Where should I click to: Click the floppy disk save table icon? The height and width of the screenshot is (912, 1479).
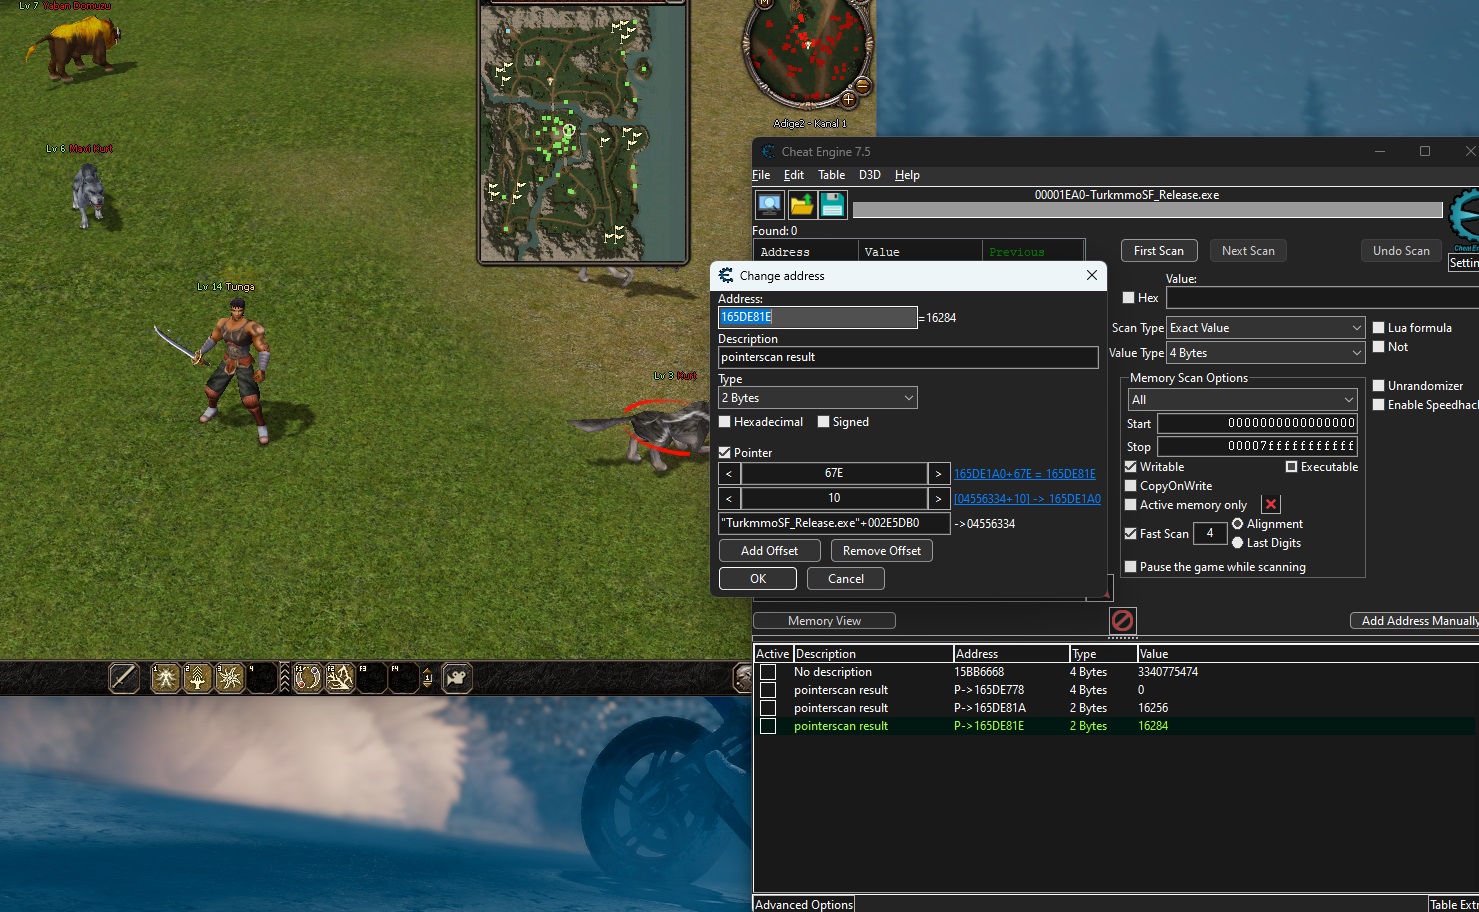(833, 205)
